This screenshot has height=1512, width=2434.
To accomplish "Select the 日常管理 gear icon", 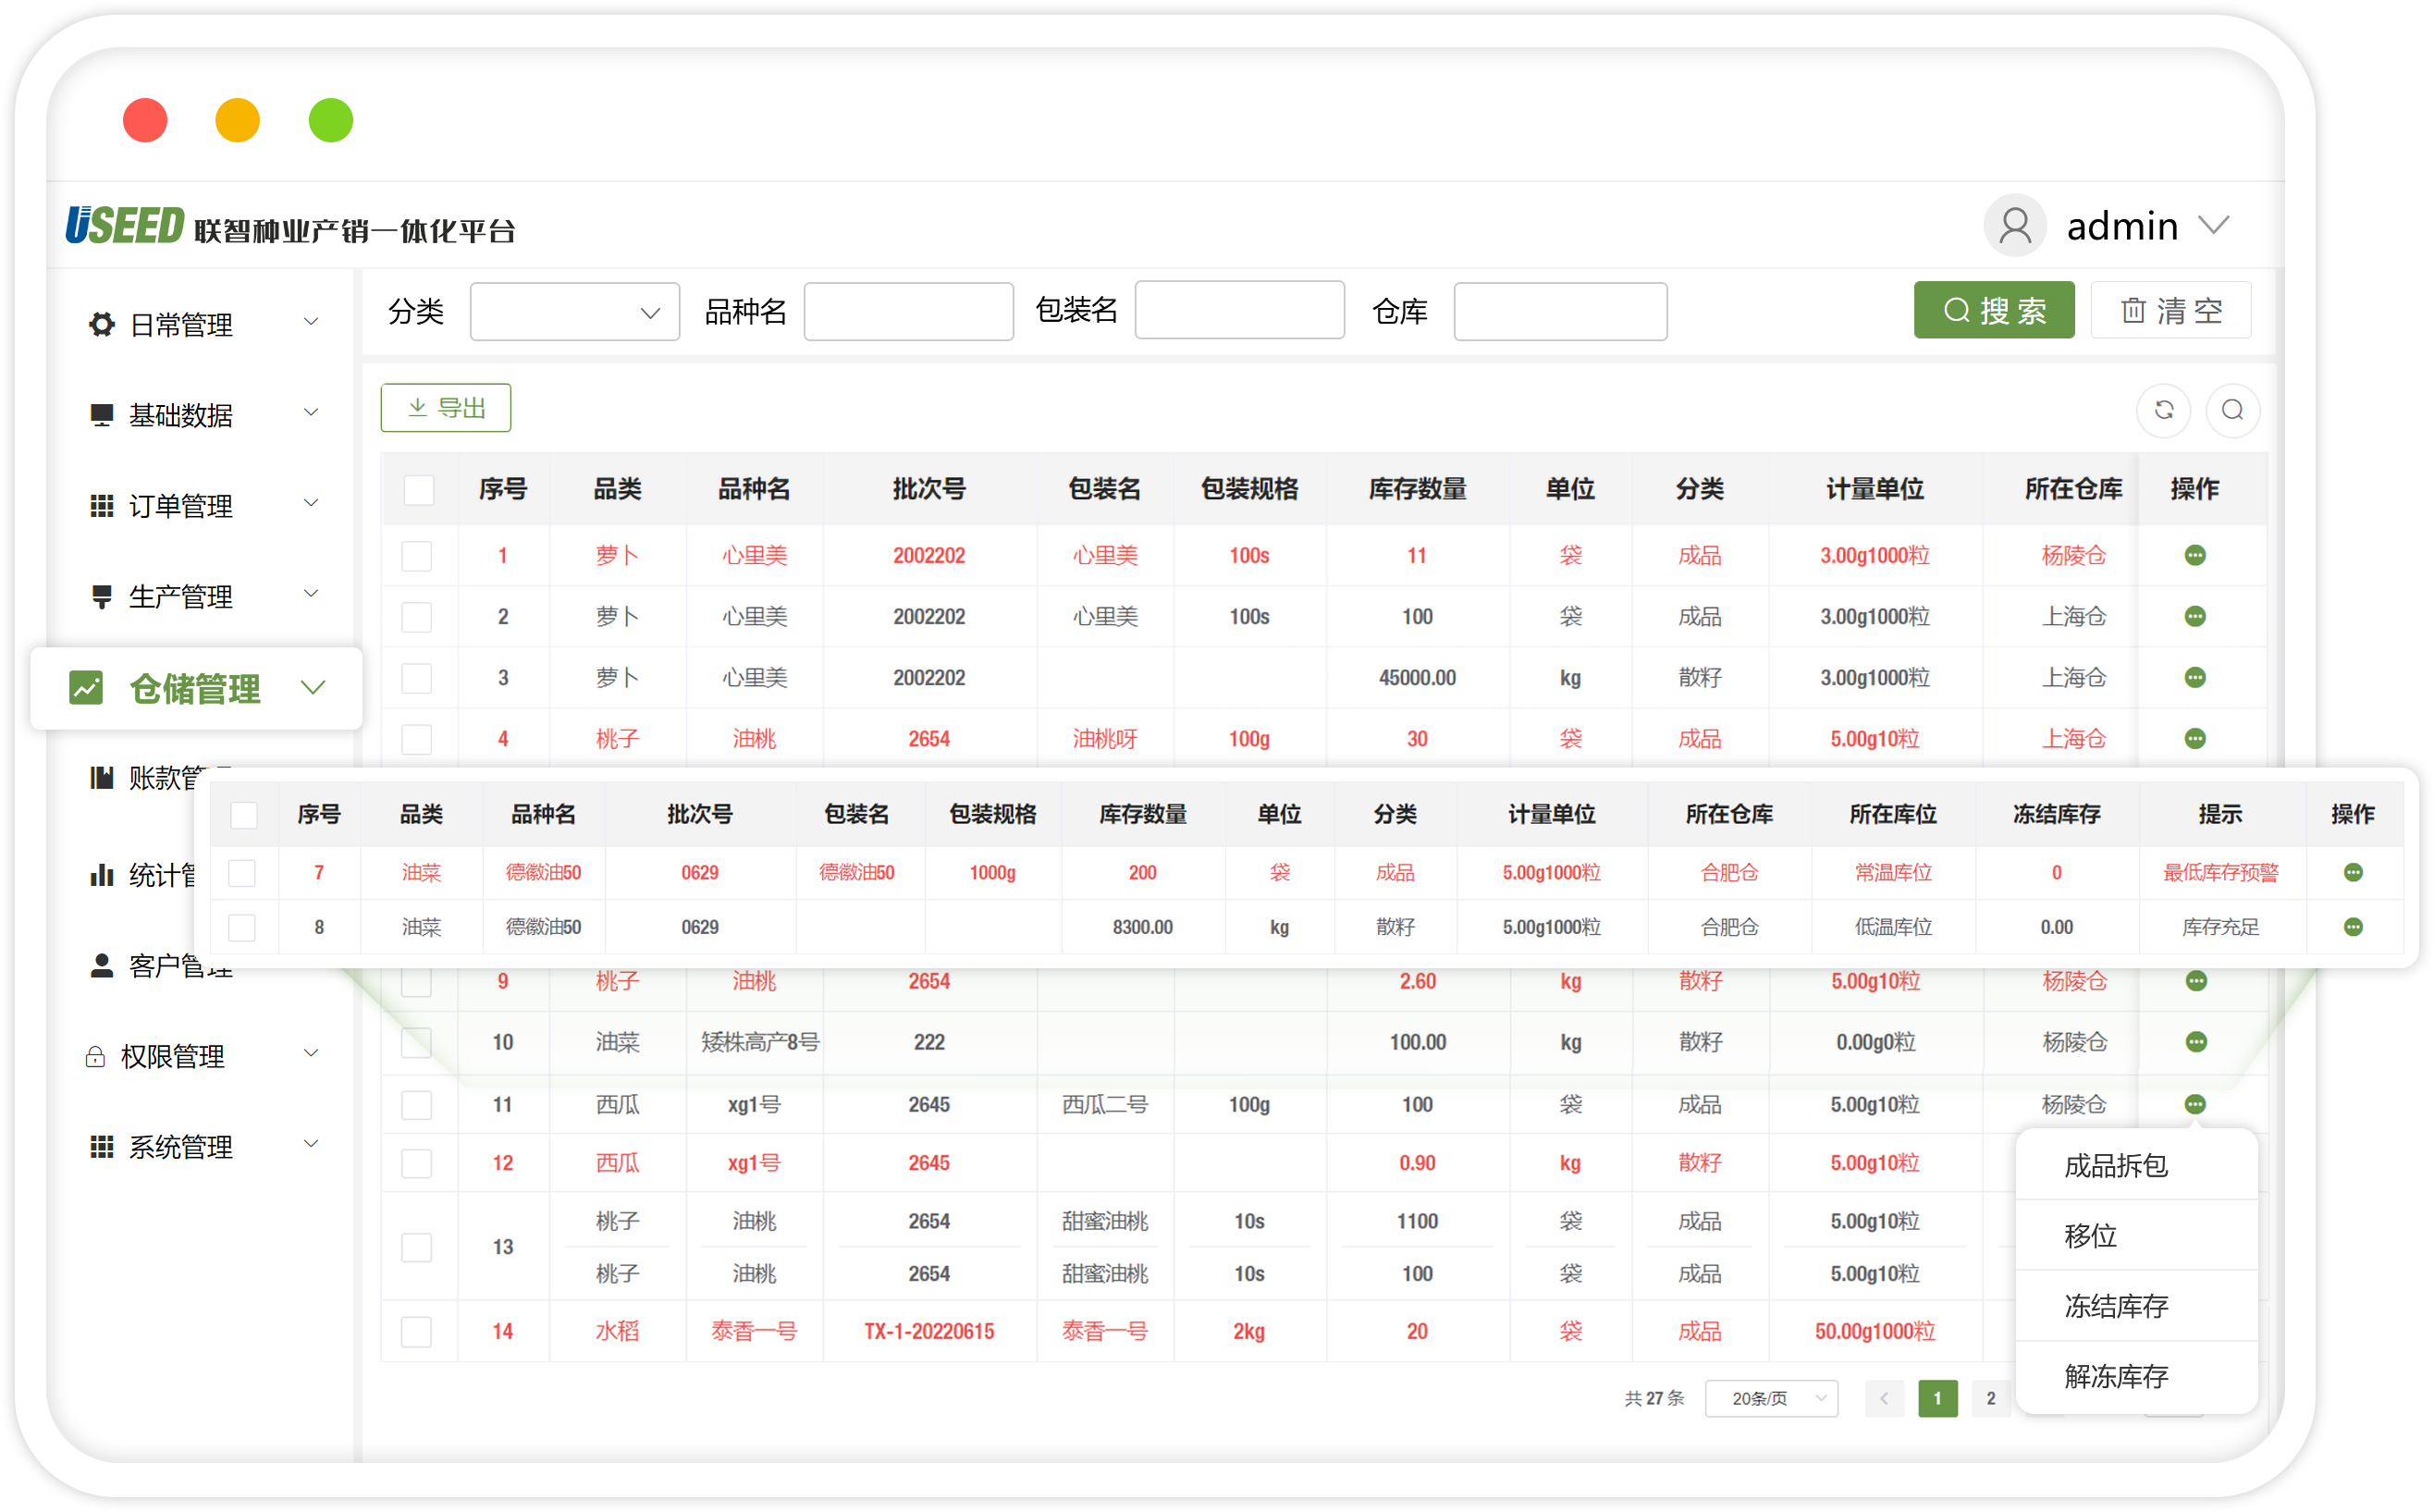I will [x=100, y=323].
